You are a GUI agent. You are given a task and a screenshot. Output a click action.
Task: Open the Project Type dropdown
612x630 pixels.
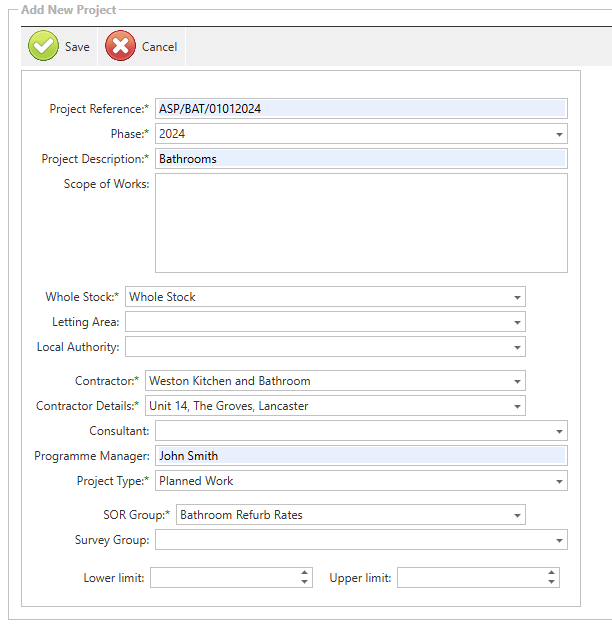[558, 481]
